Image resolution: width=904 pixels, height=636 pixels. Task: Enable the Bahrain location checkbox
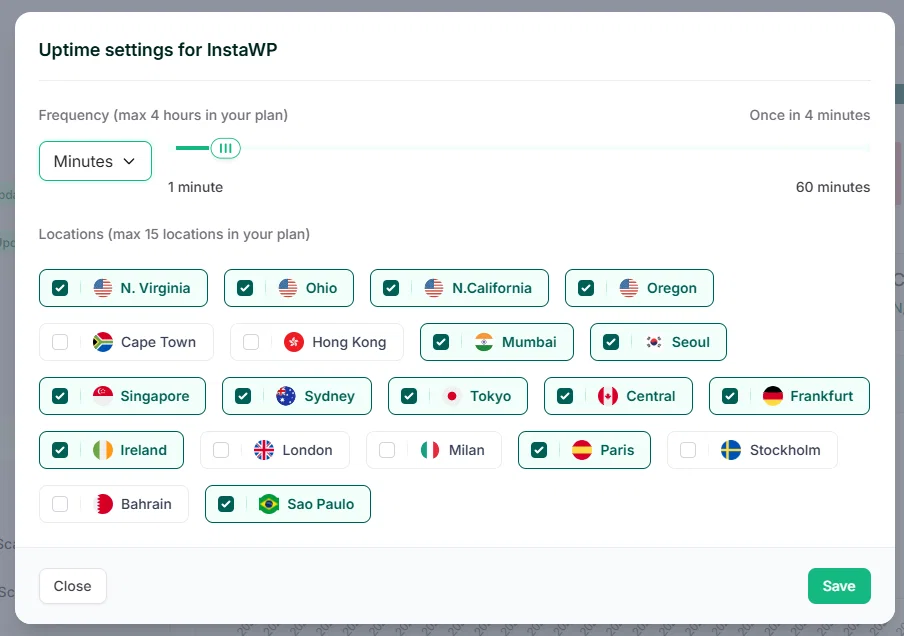pos(60,504)
